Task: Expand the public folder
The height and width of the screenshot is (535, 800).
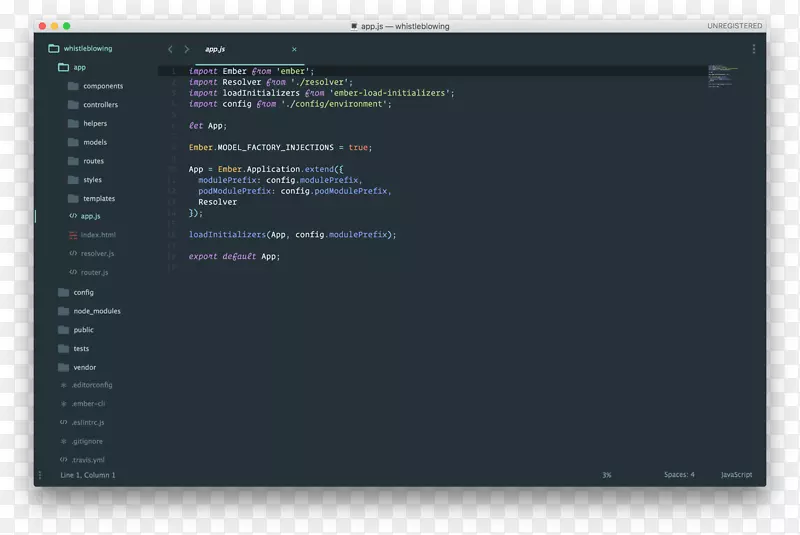Action: (x=76, y=330)
